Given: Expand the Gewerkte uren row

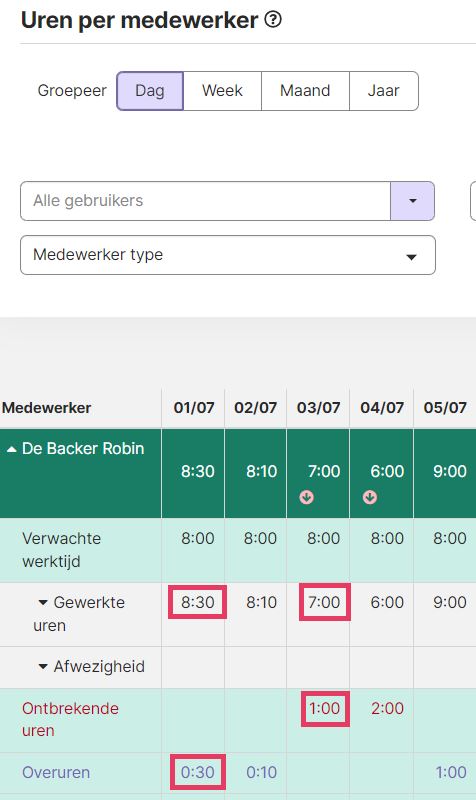Looking at the screenshot, I should [43, 603].
